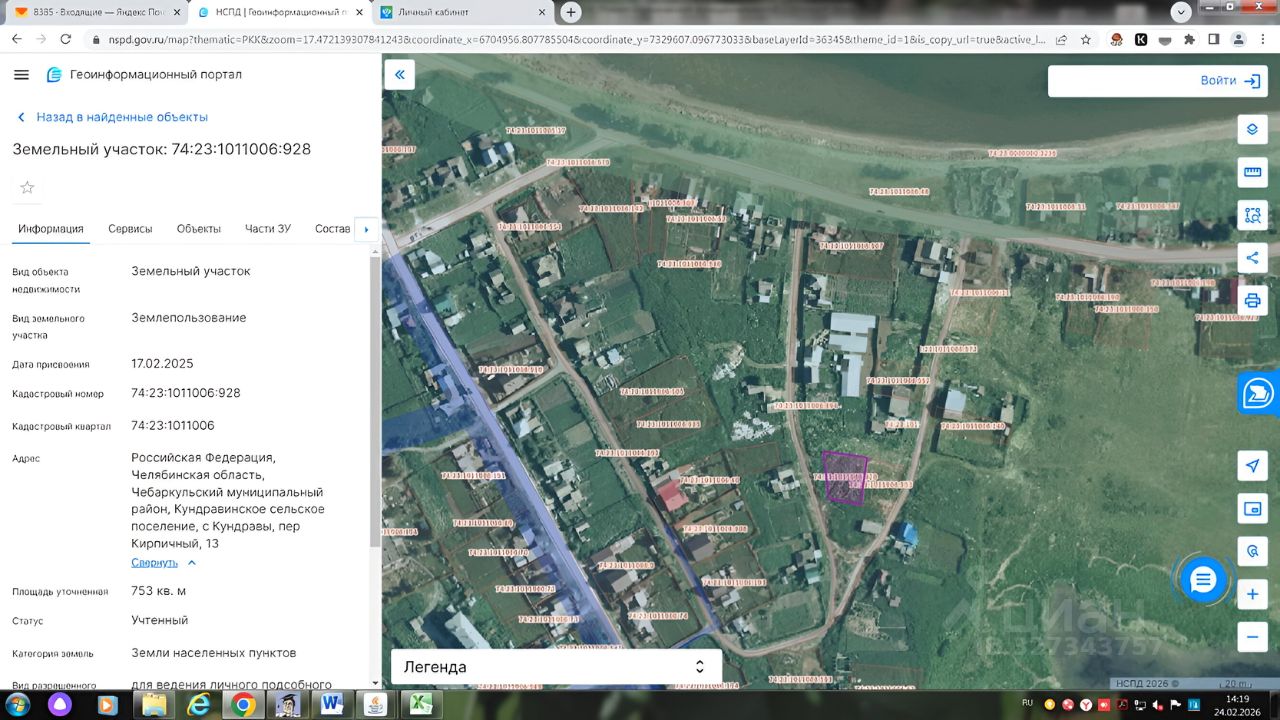The height and width of the screenshot is (720, 1280).
Task: Select the ruler measurement tool
Action: [x=1252, y=172]
